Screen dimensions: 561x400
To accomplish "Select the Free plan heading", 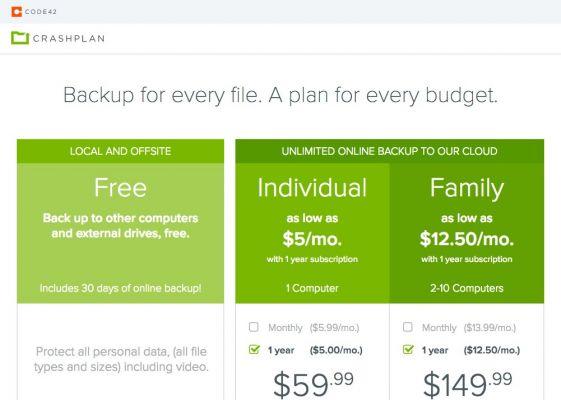I will (121, 187).
